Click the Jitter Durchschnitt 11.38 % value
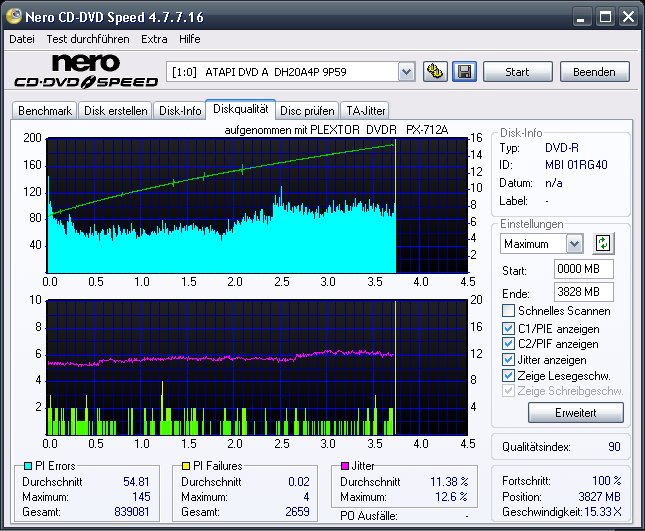 tap(449, 482)
